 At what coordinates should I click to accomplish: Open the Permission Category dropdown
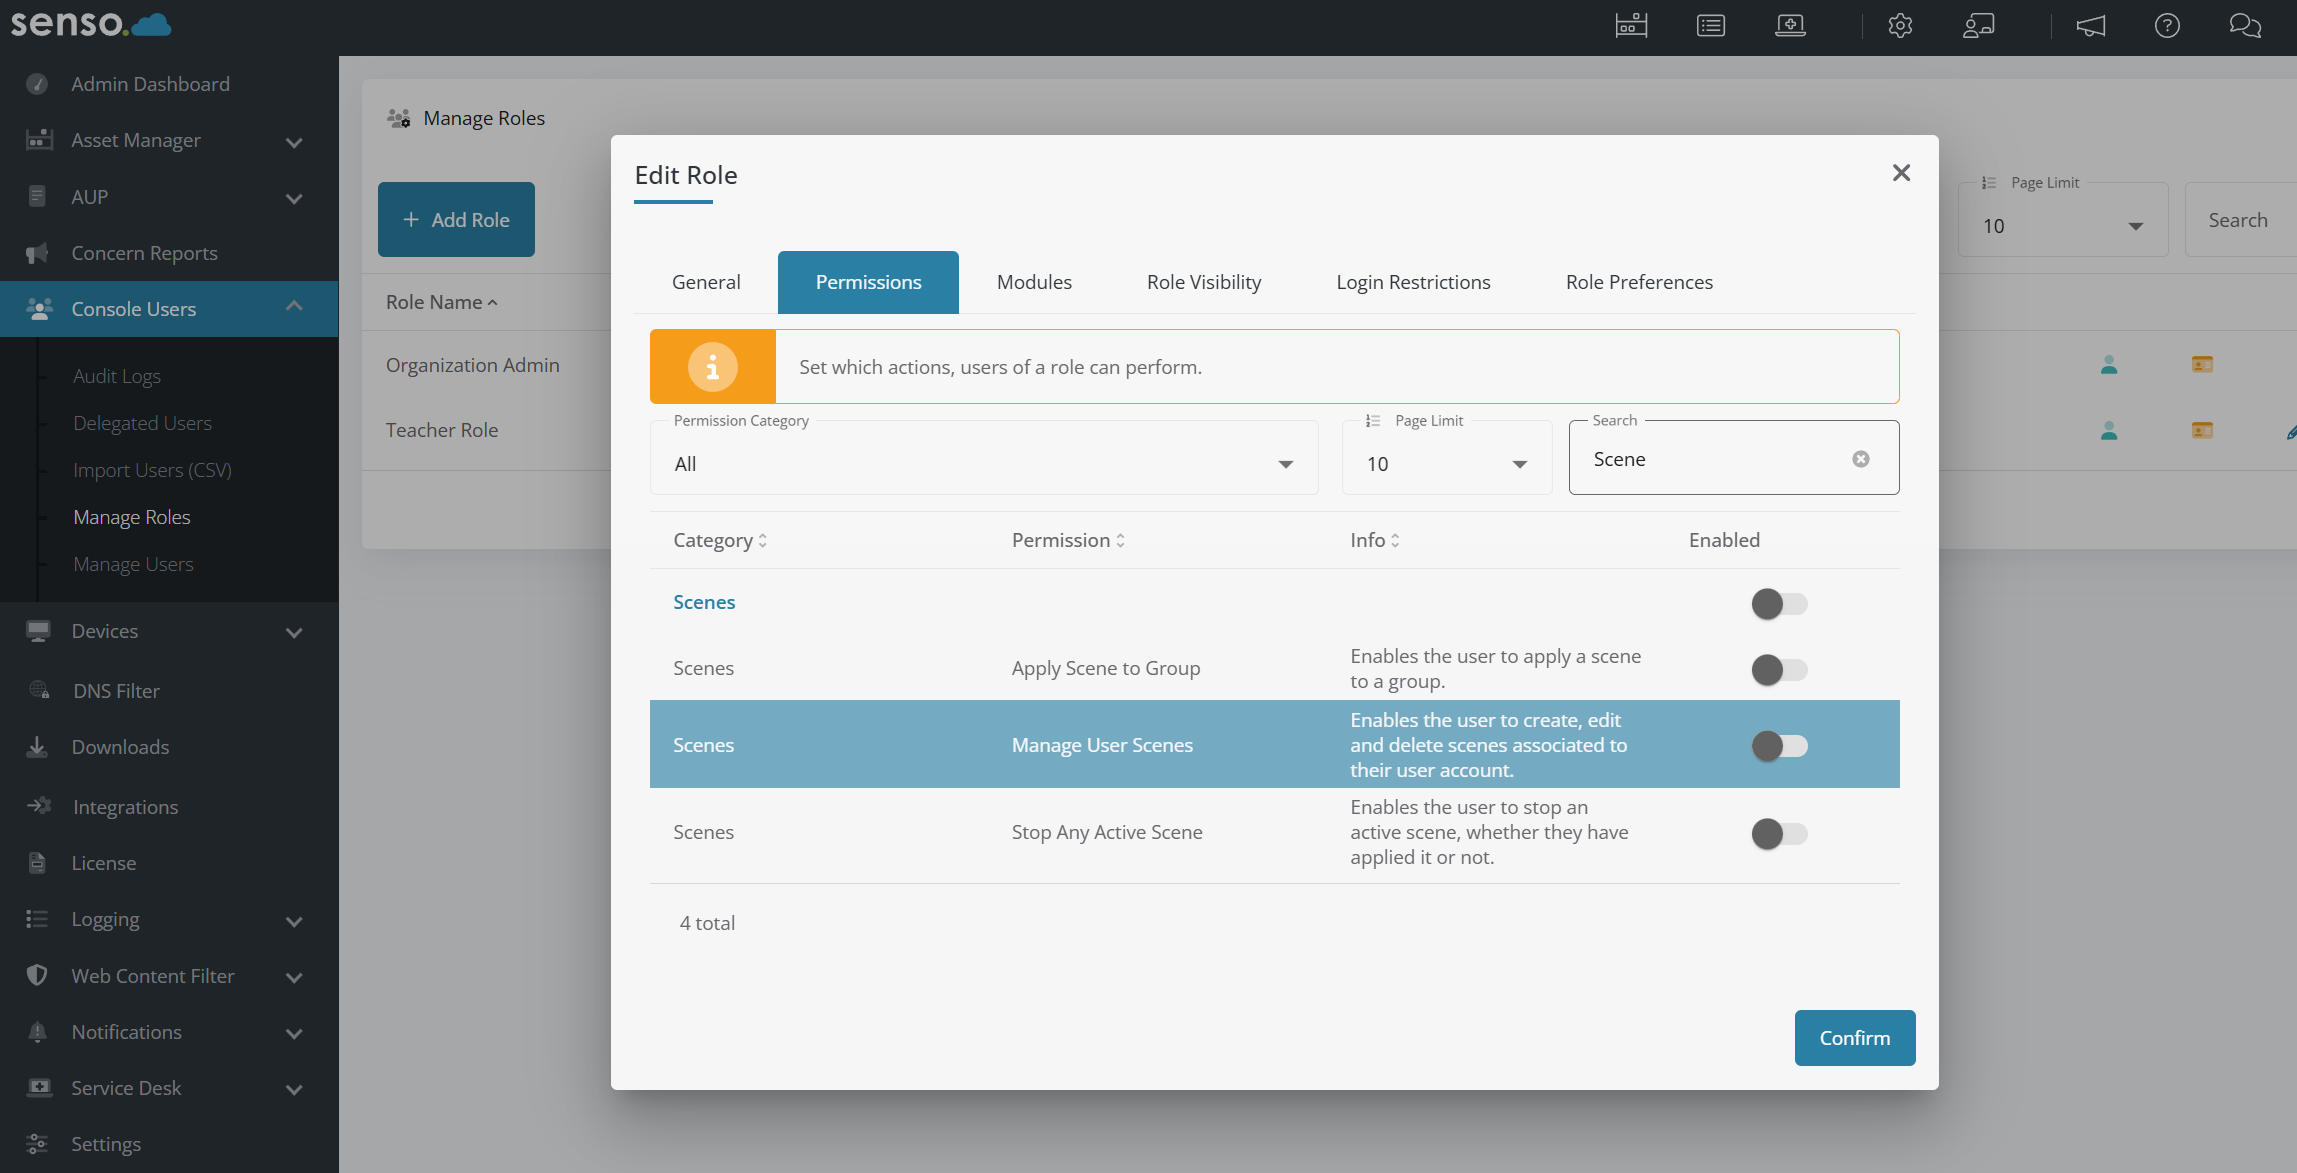point(983,463)
